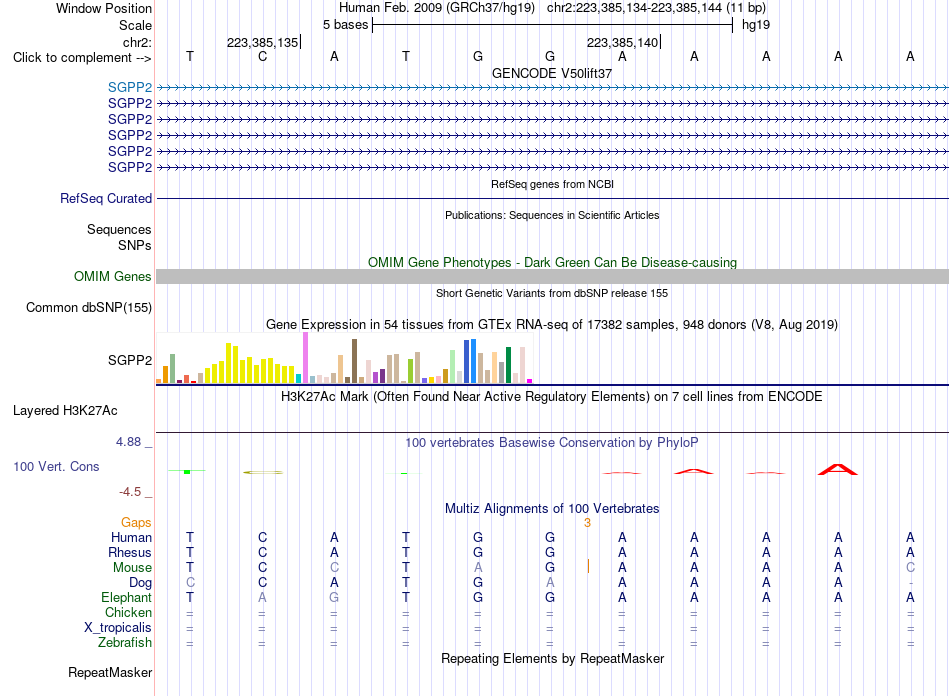Click the orange insertion bar in Mouse row
This screenshot has height=696, width=950.
[x=588, y=566]
